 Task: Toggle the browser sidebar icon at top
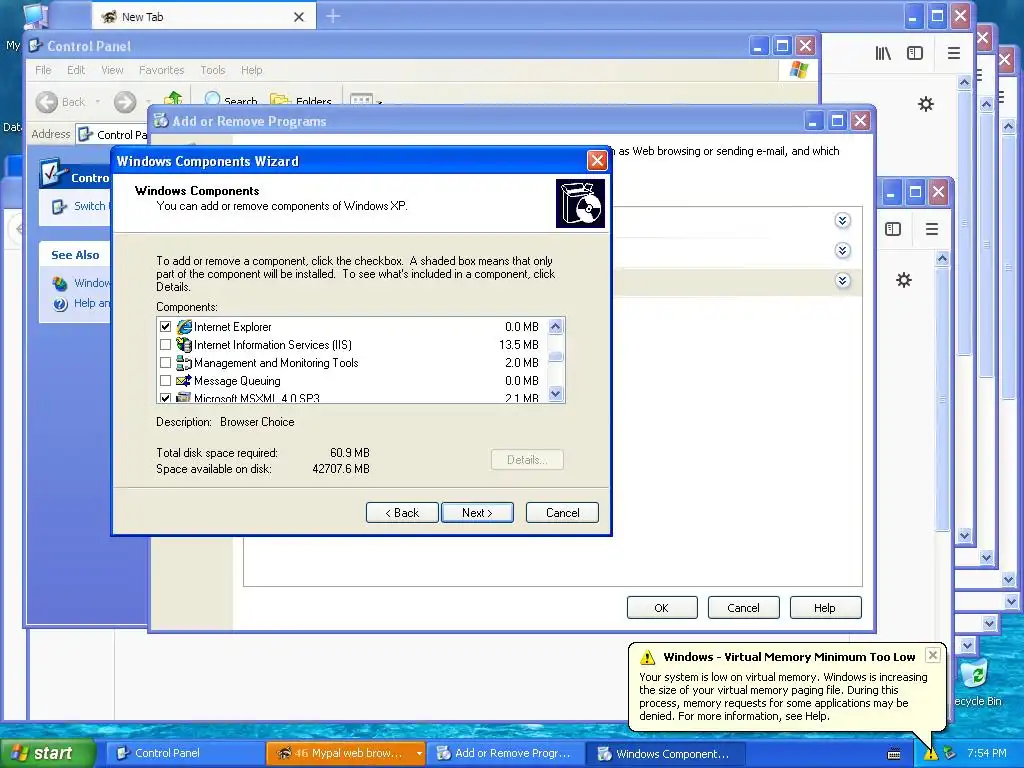tap(915, 54)
